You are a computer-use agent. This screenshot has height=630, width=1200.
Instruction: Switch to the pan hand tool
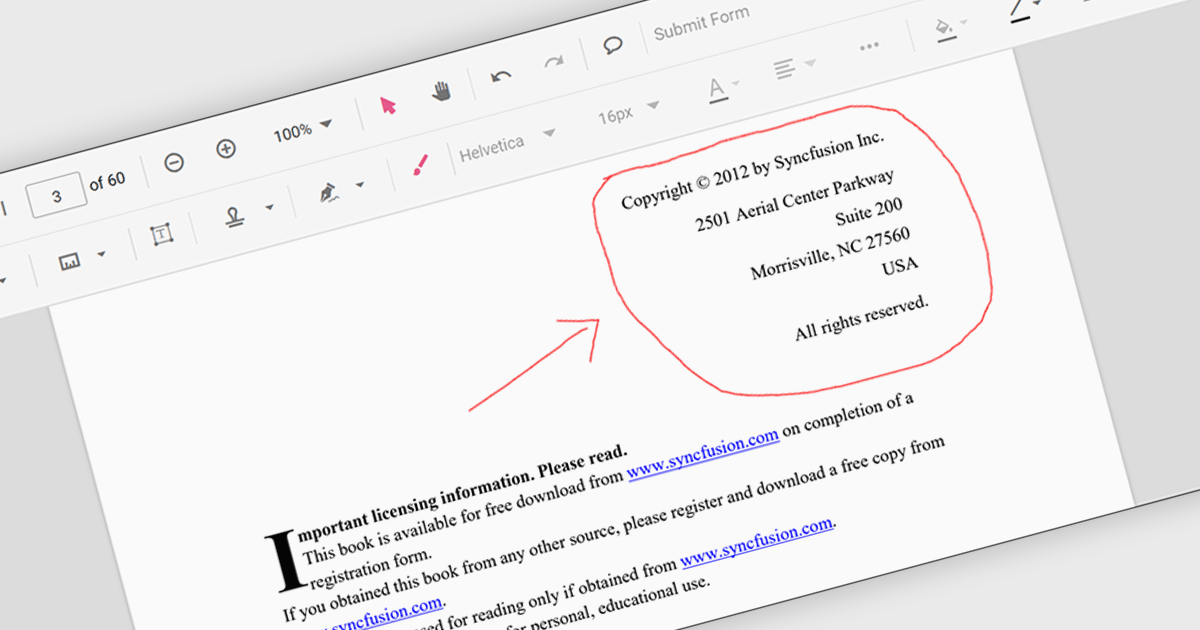pyautogui.click(x=441, y=91)
